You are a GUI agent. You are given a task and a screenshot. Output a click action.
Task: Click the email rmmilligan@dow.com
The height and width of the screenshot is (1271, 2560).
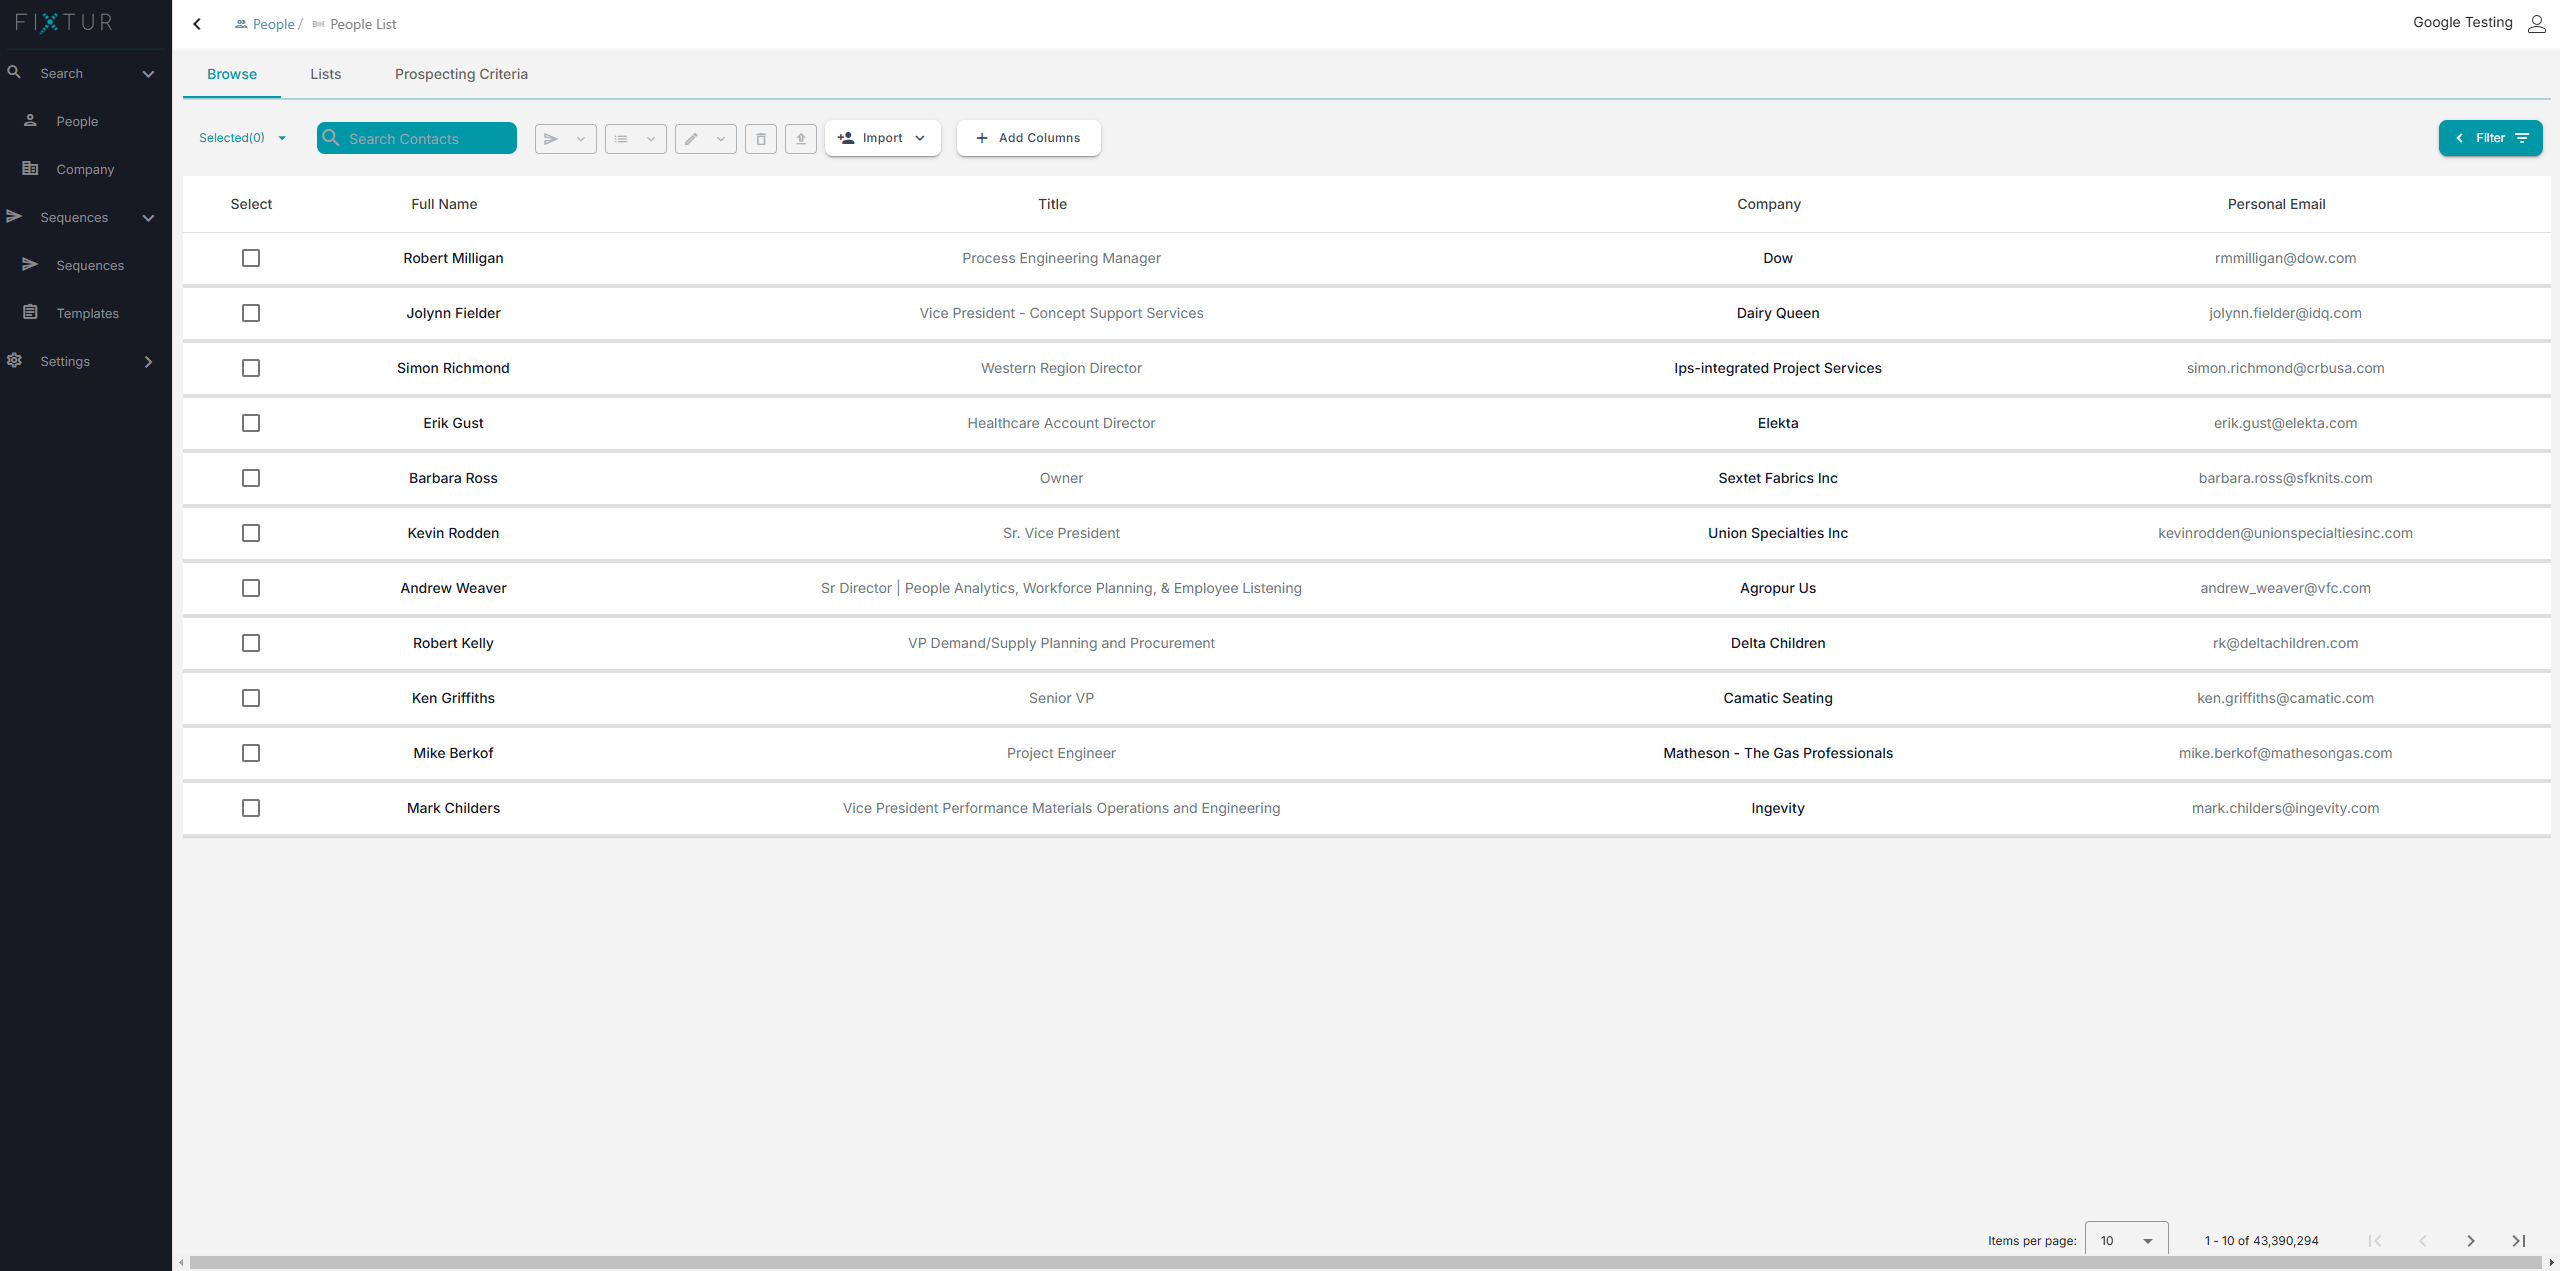pyautogui.click(x=2285, y=258)
